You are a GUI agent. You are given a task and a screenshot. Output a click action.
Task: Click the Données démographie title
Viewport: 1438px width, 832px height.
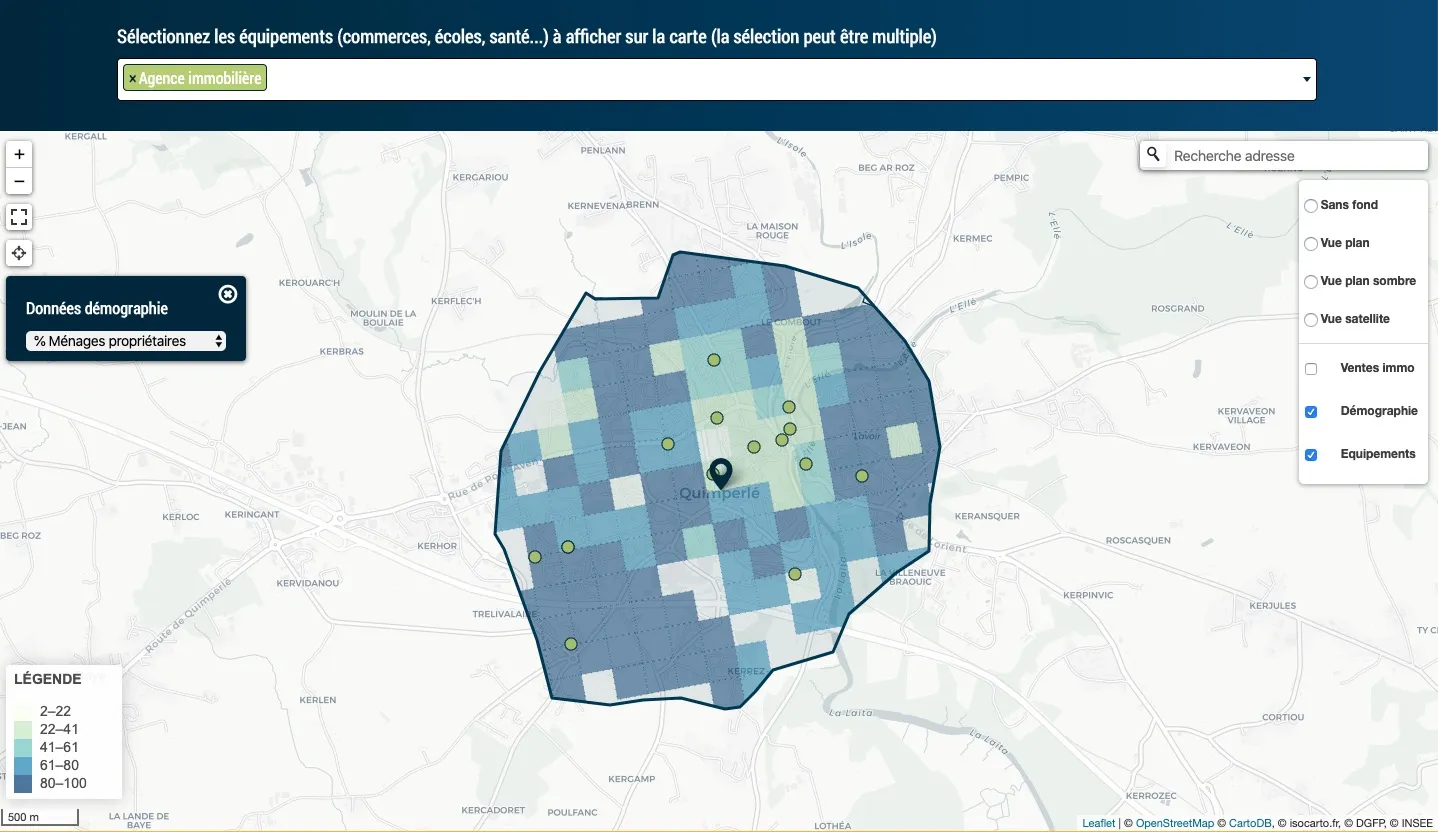click(x=97, y=309)
